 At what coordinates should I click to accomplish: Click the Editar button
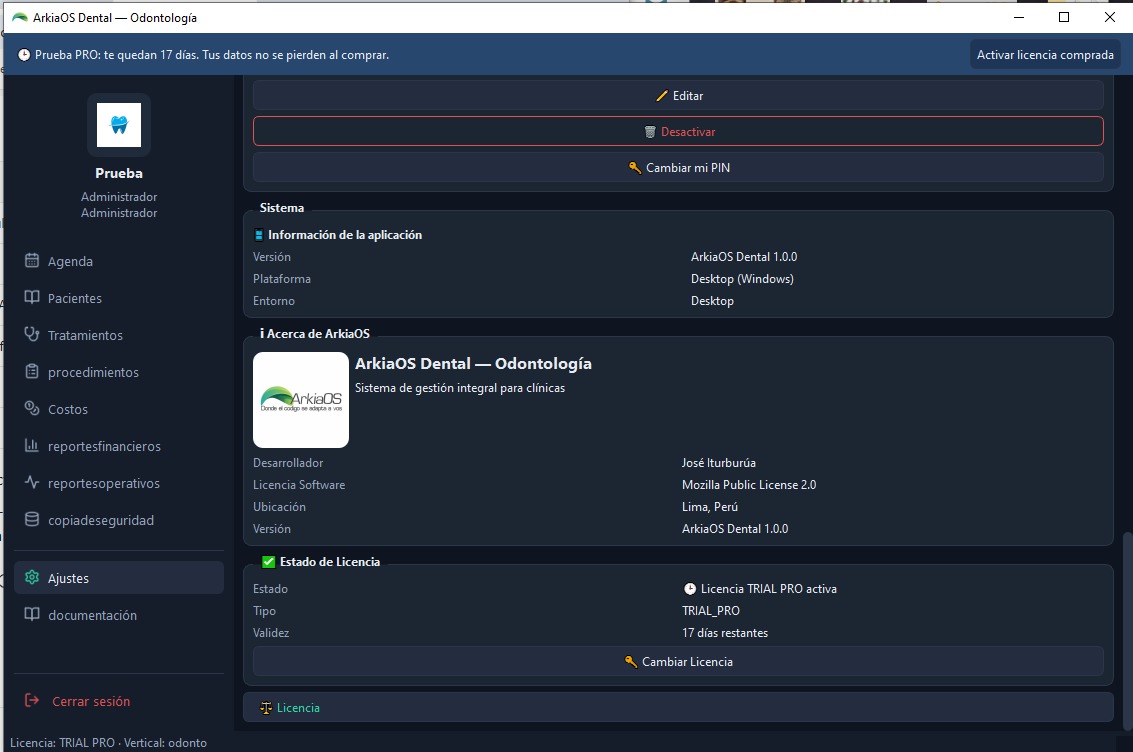point(678,95)
